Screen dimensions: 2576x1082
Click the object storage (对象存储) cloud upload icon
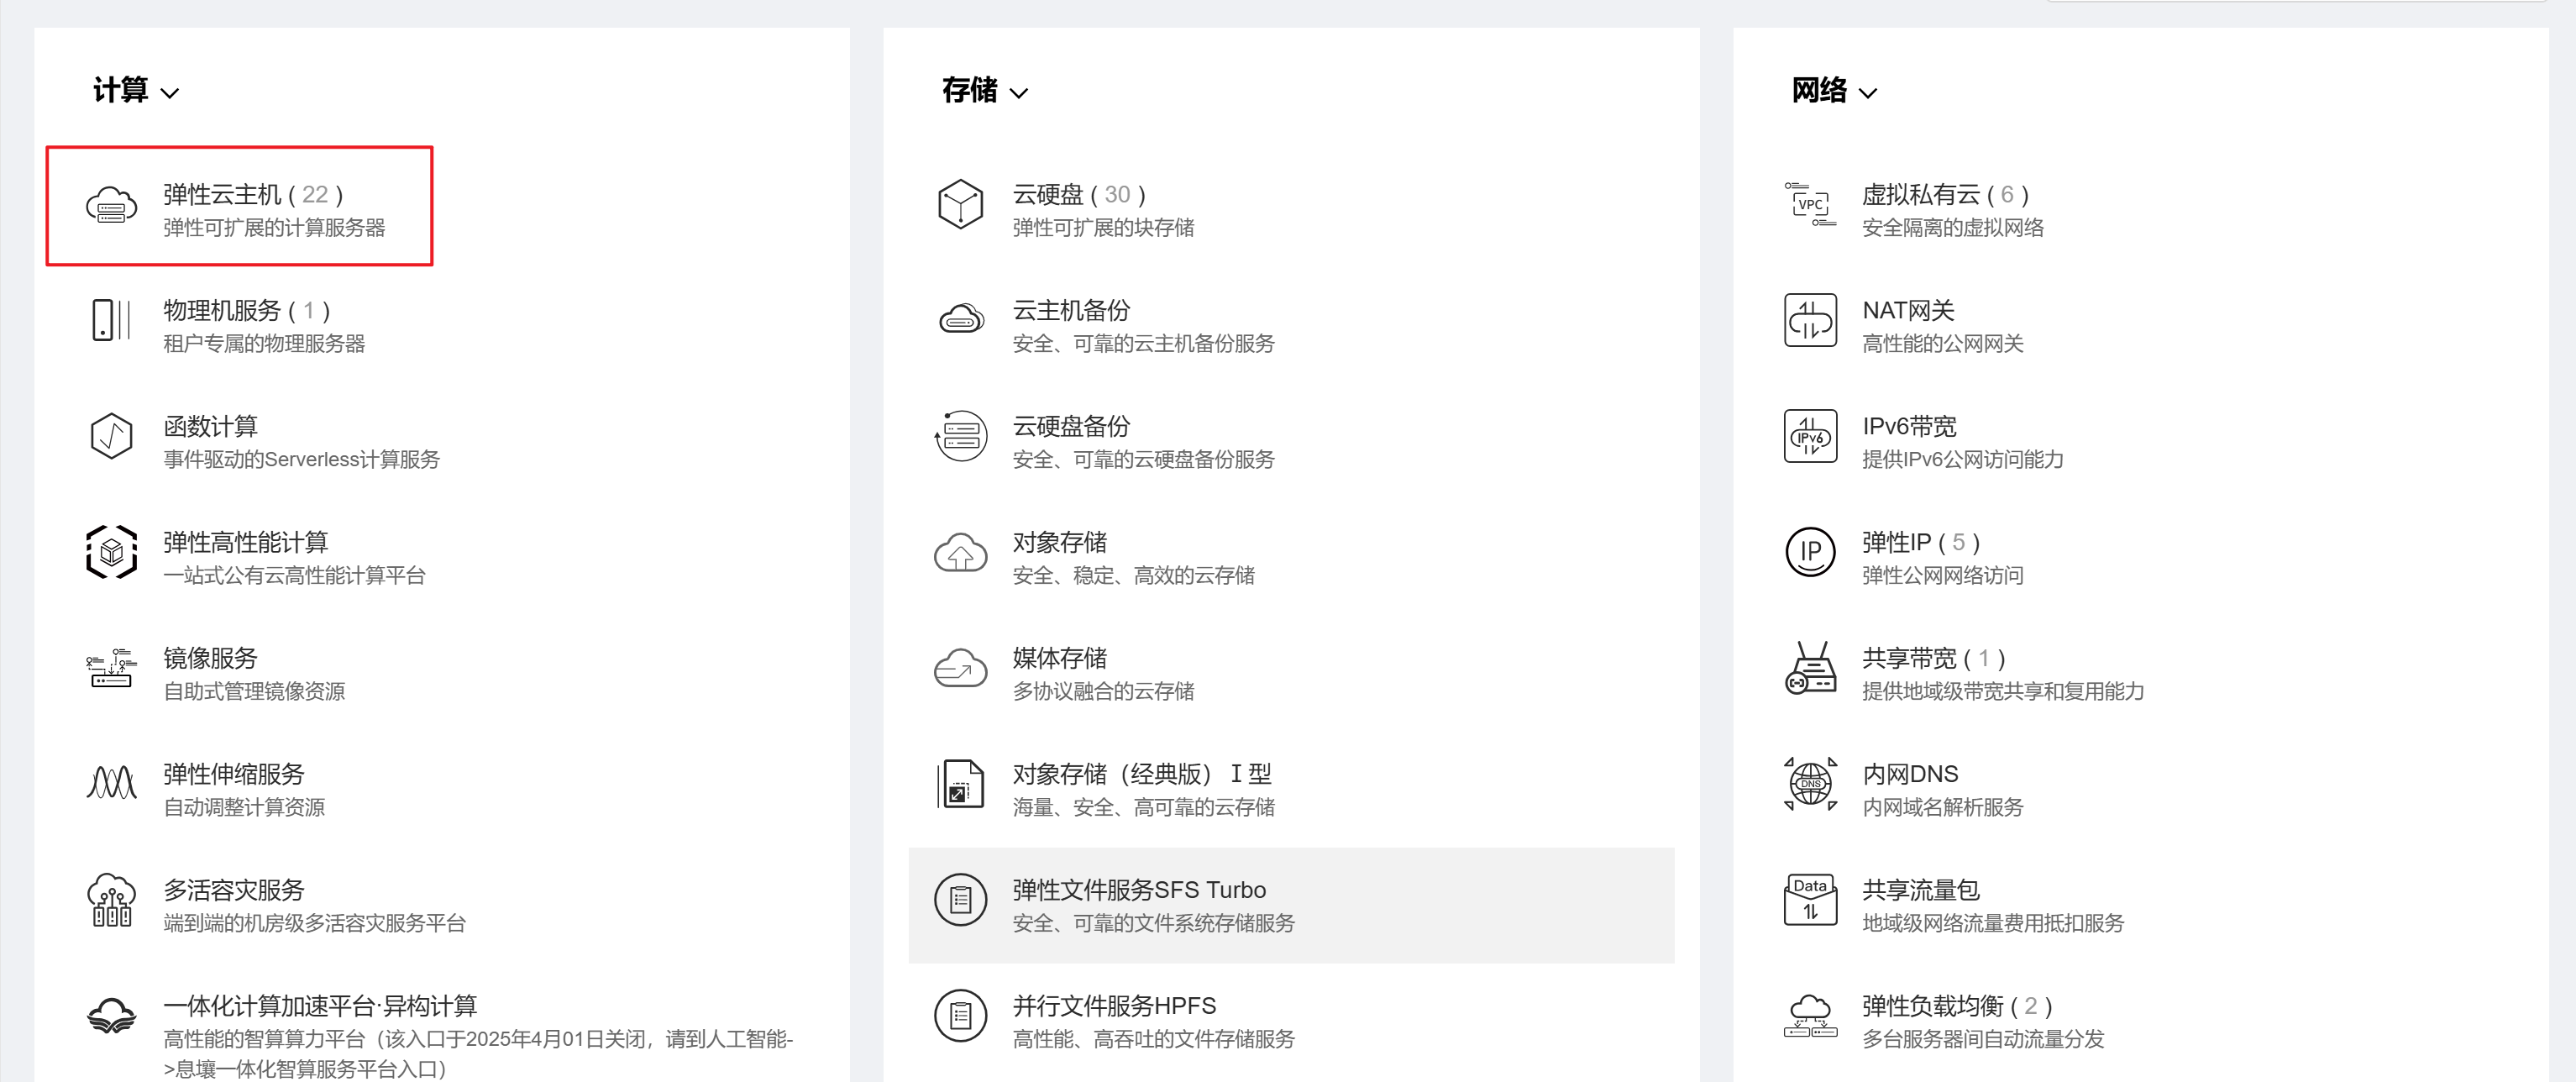pos(960,552)
